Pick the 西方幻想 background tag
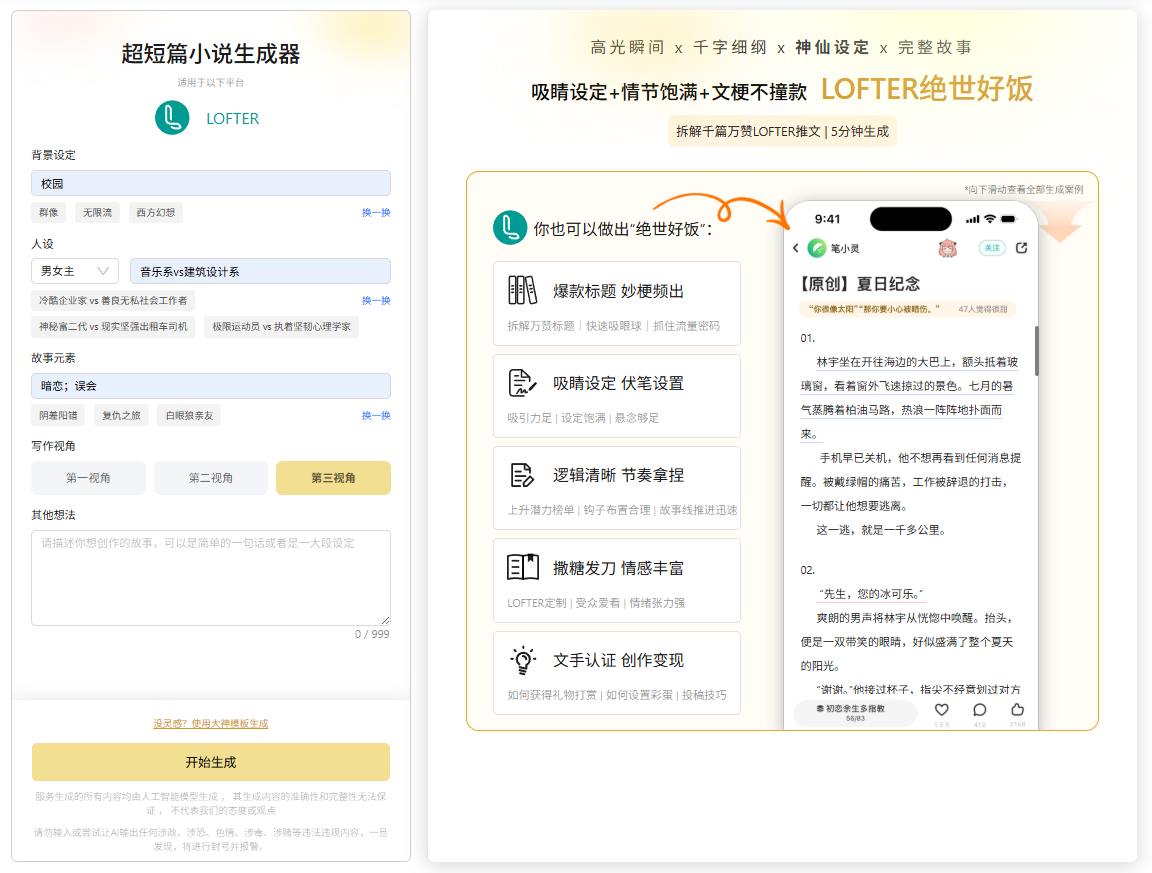 click(x=156, y=212)
